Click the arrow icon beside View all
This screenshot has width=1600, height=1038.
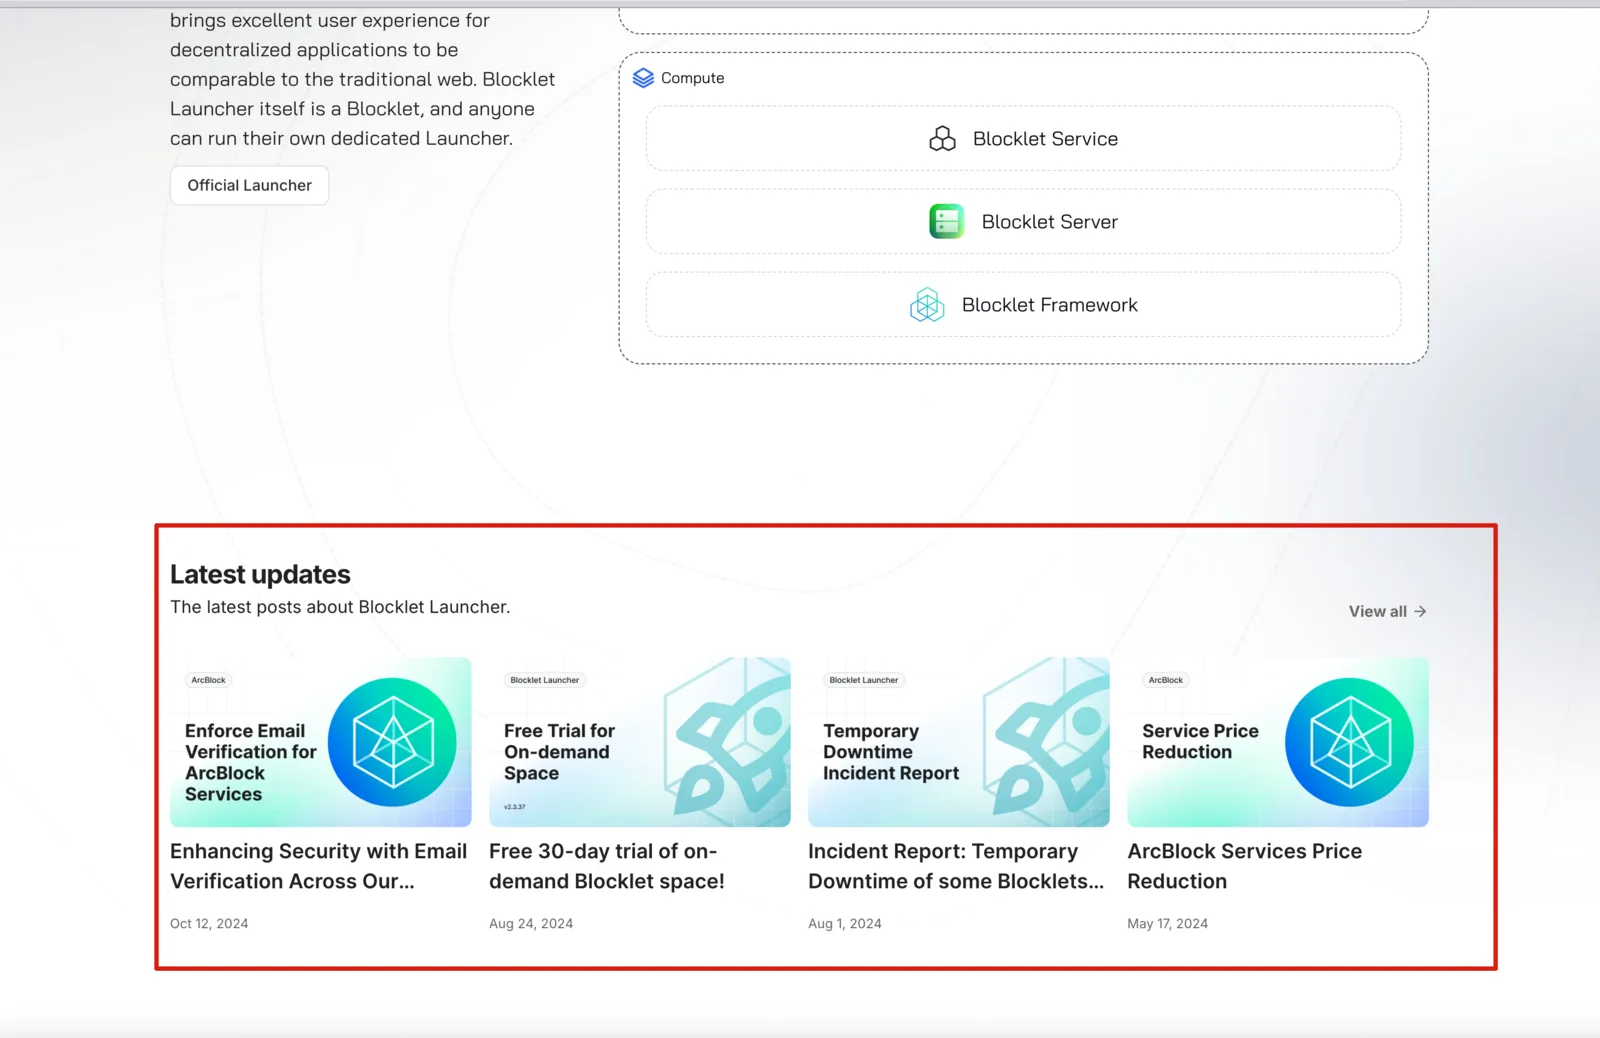[1420, 611]
